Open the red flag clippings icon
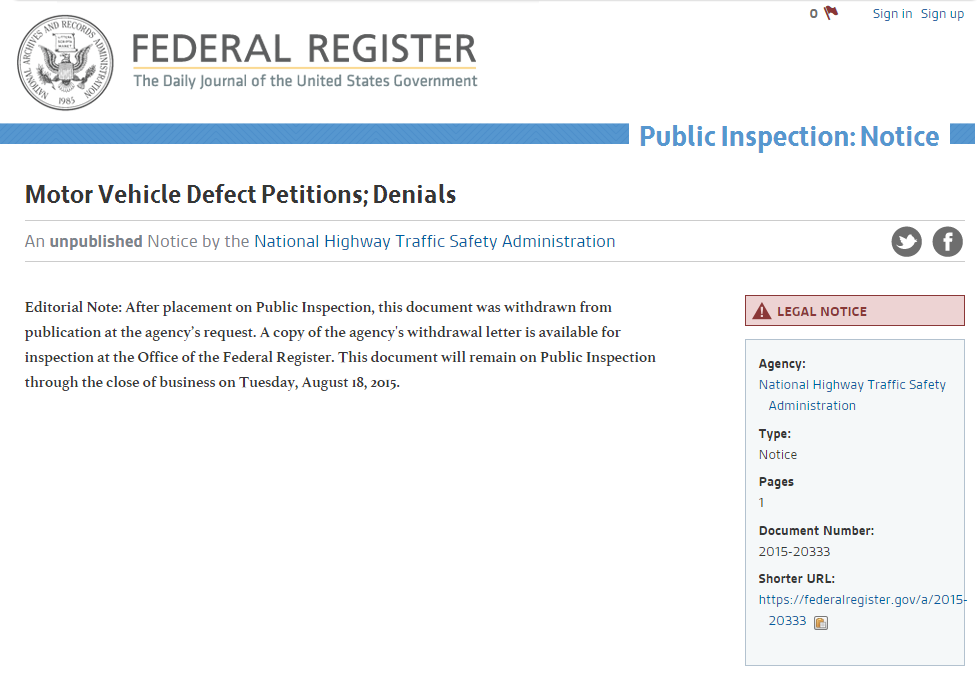The width and height of the screenshot is (977, 677). coord(831,12)
